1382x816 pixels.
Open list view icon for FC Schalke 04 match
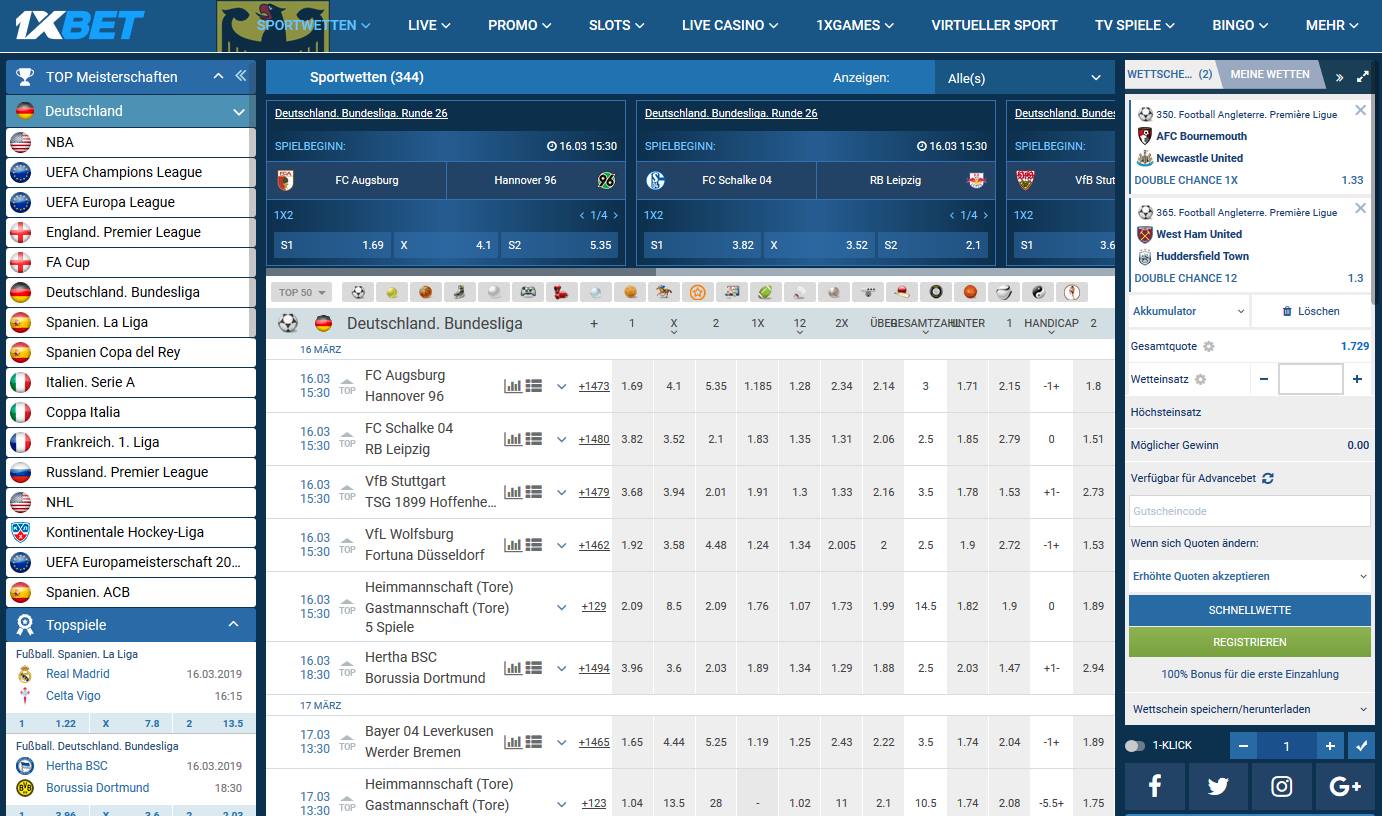point(534,439)
